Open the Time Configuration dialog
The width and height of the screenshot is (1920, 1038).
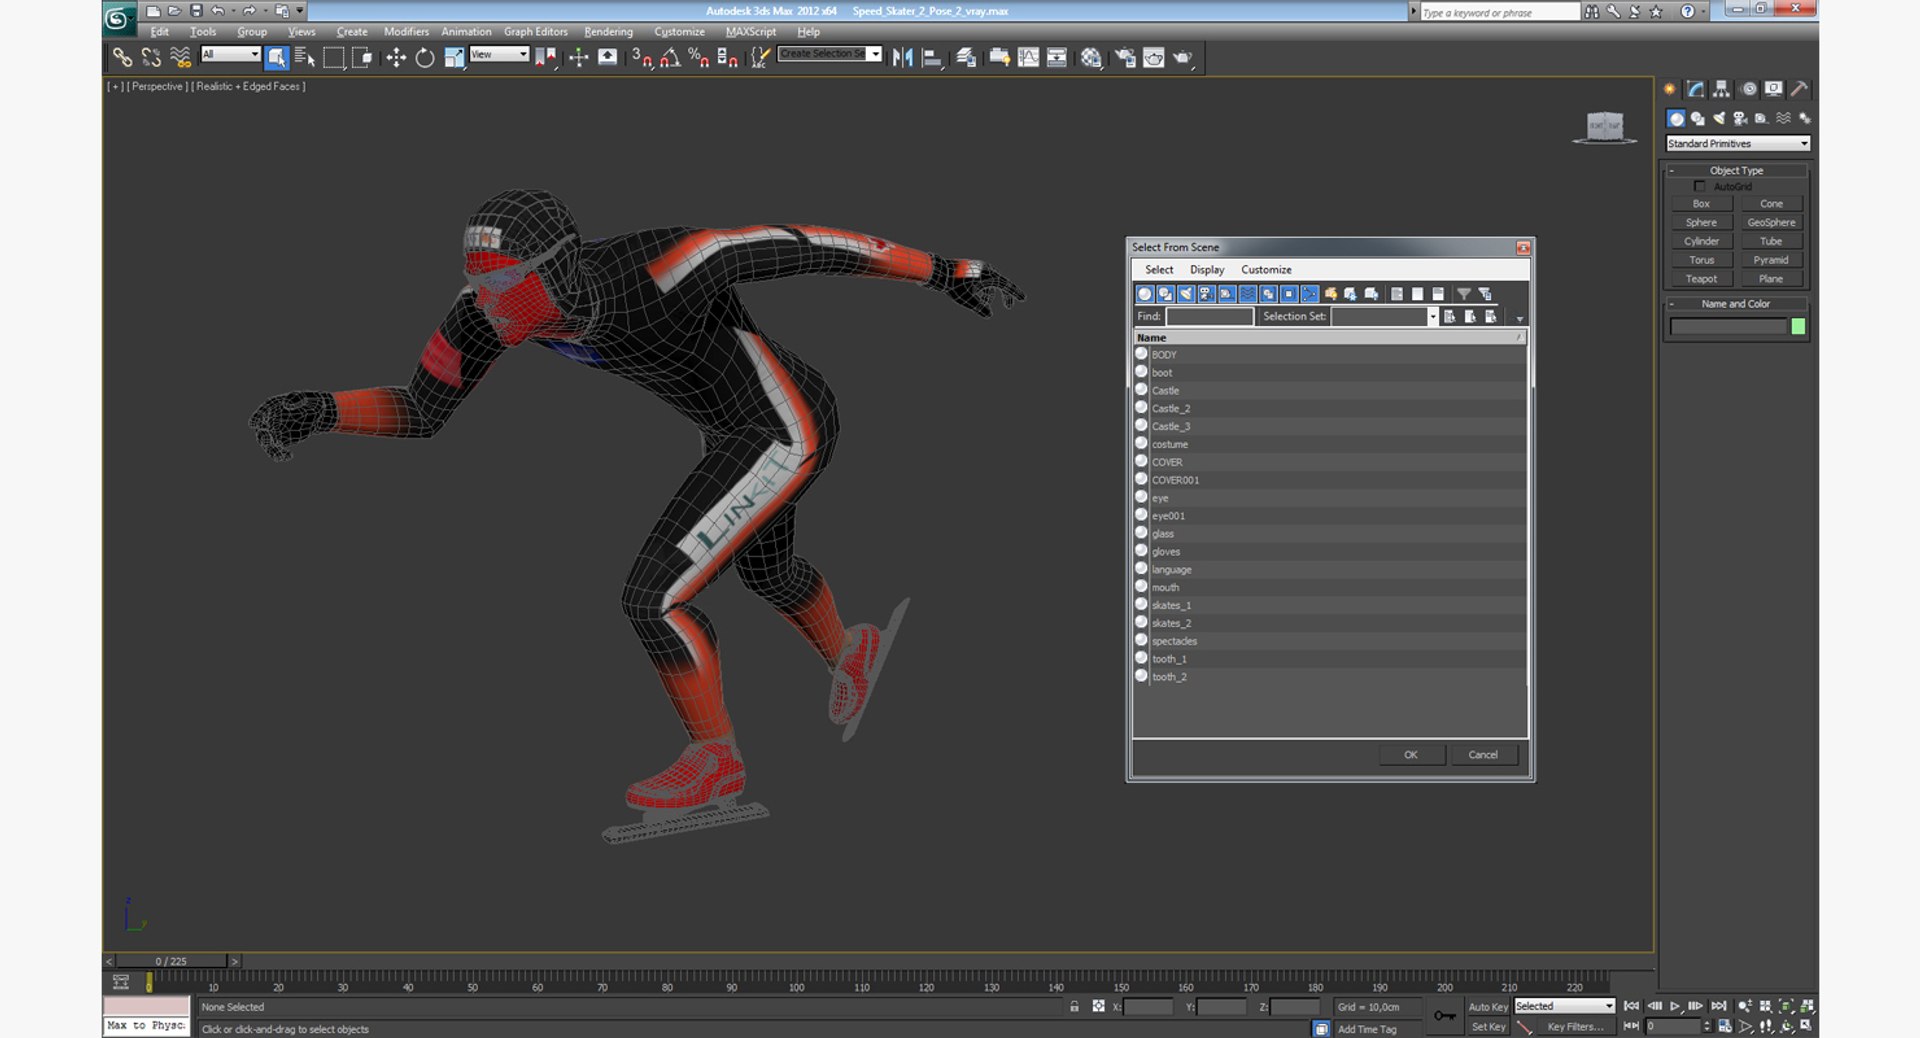(x=1725, y=1026)
